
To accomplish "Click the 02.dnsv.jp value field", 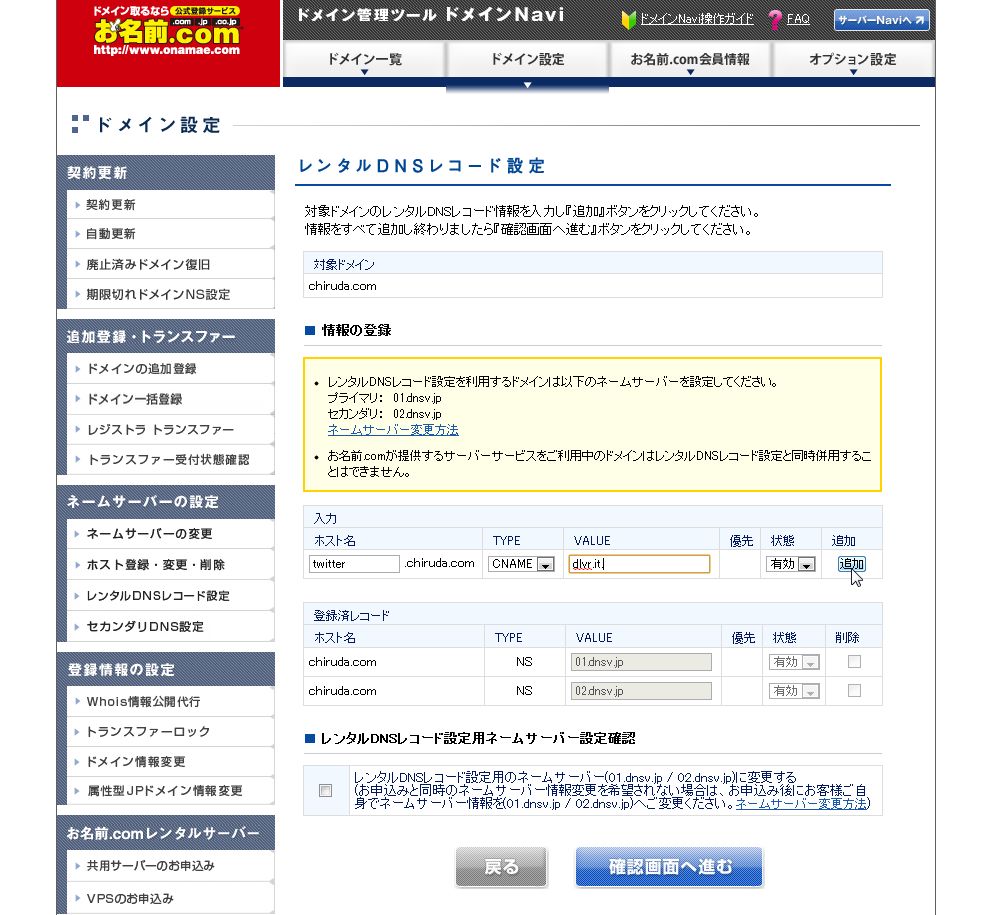I will pyautogui.click(x=641, y=691).
